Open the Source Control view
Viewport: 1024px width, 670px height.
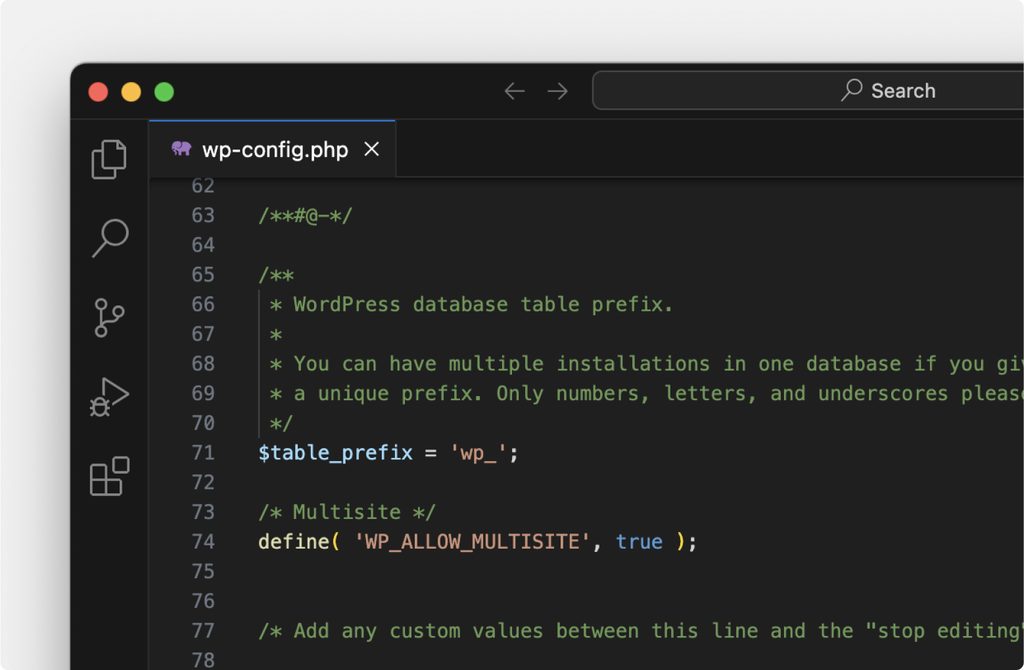tap(109, 317)
